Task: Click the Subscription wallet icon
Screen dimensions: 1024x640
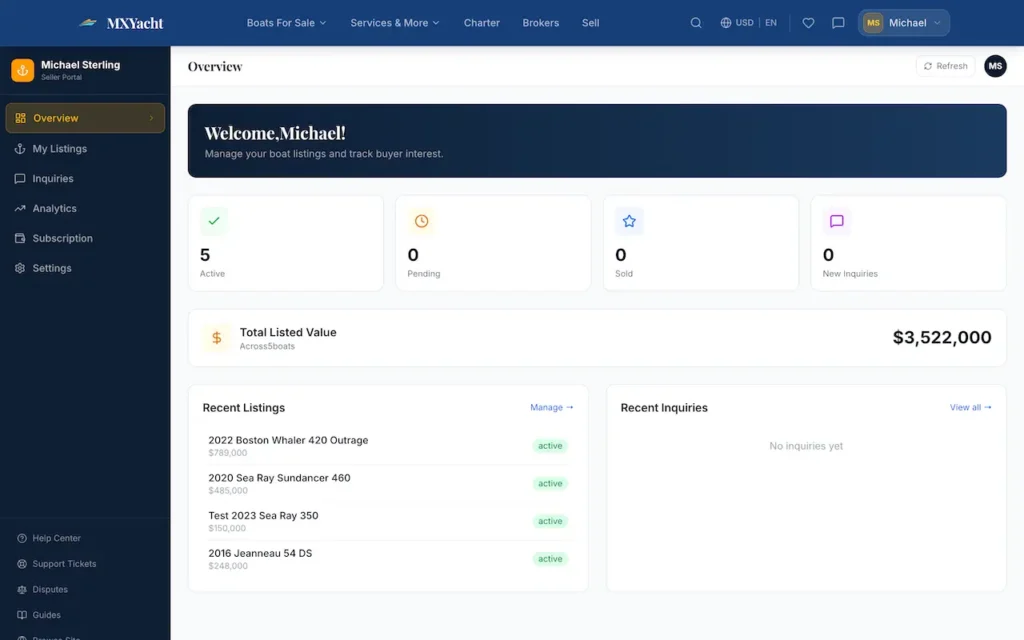Action: (x=20, y=238)
